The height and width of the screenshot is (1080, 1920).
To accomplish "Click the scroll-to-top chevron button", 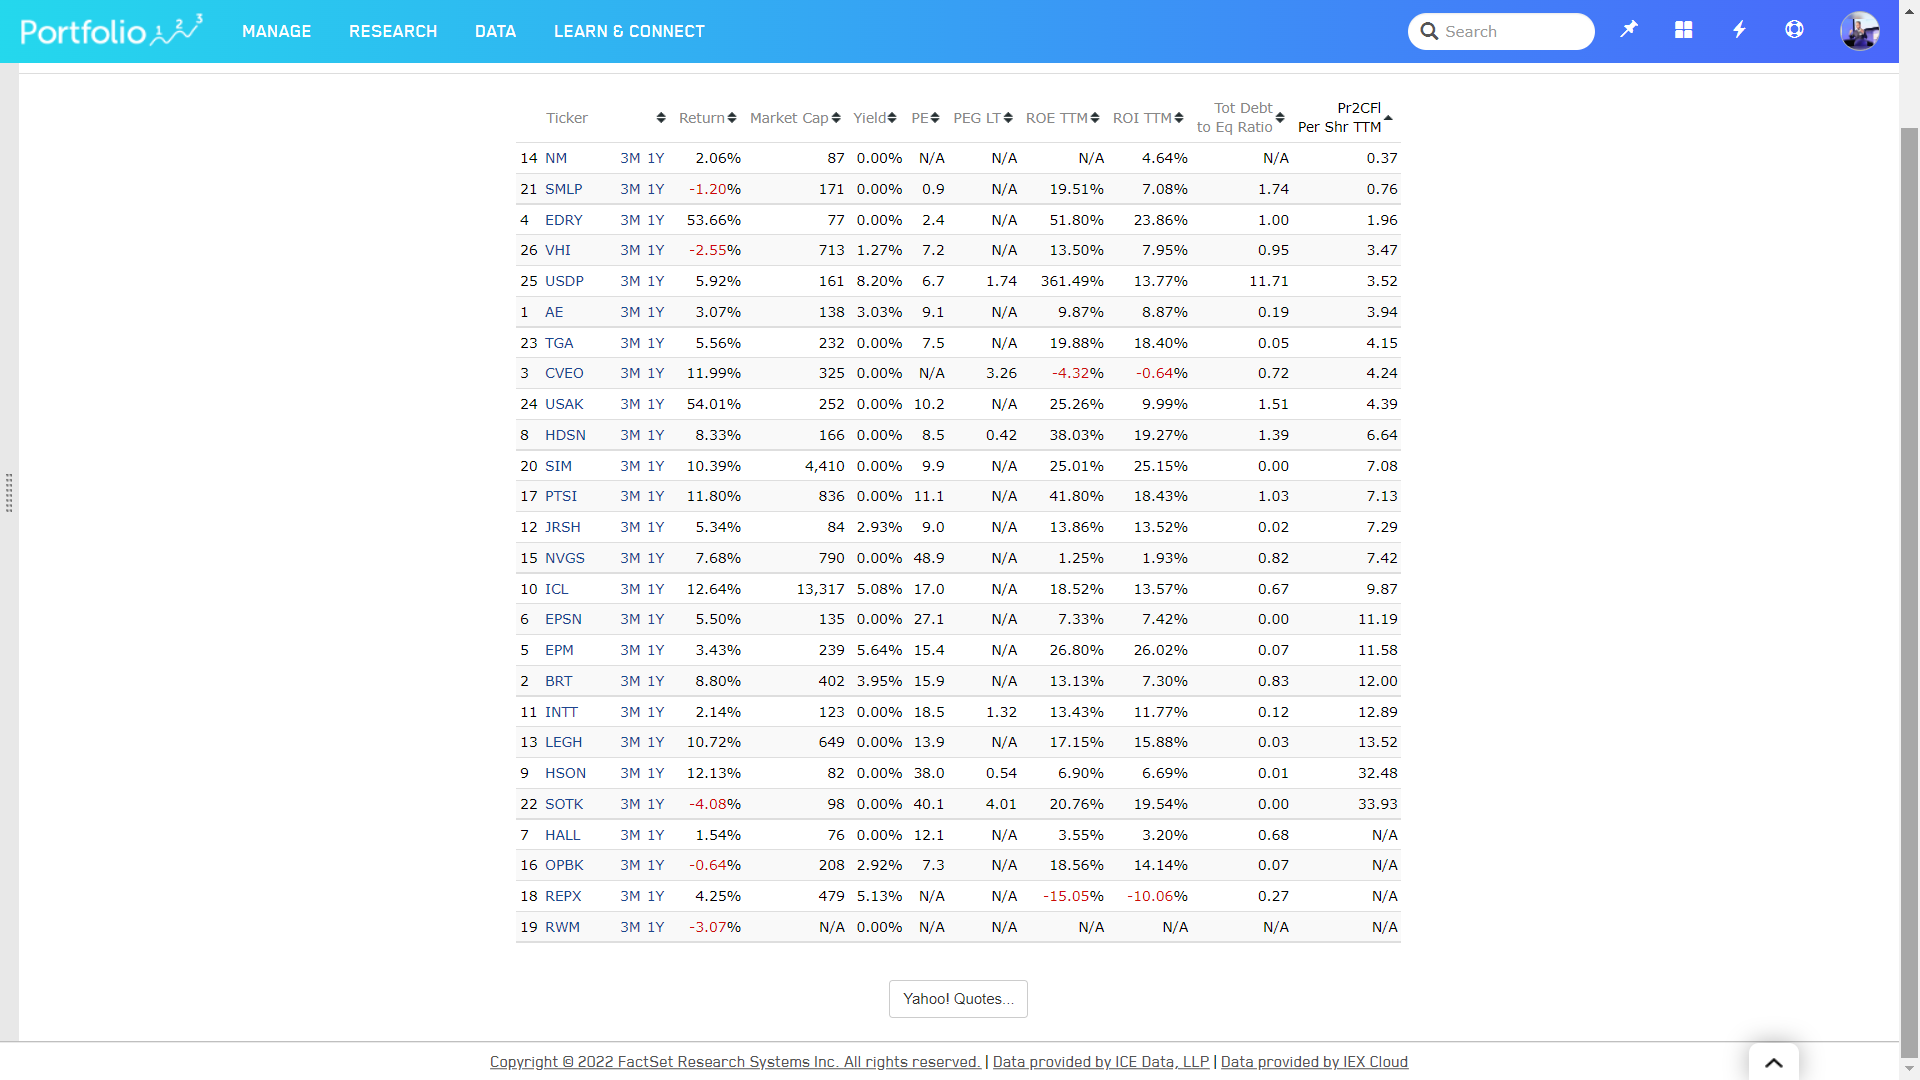I will pos(1773,1062).
